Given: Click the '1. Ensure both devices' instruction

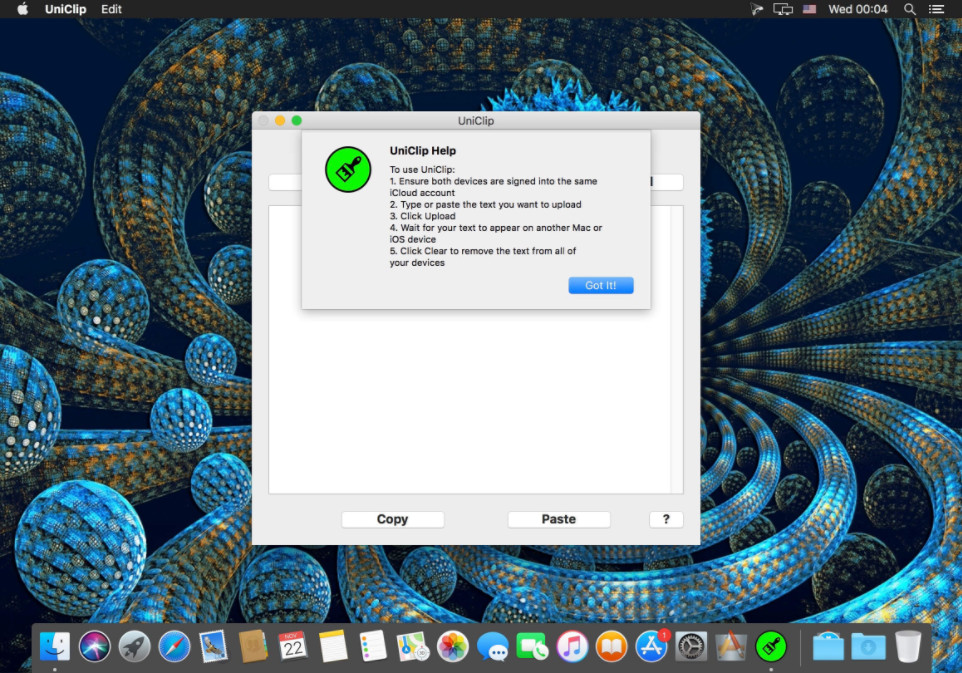Looking at the screenshot, I should [493, 187].
